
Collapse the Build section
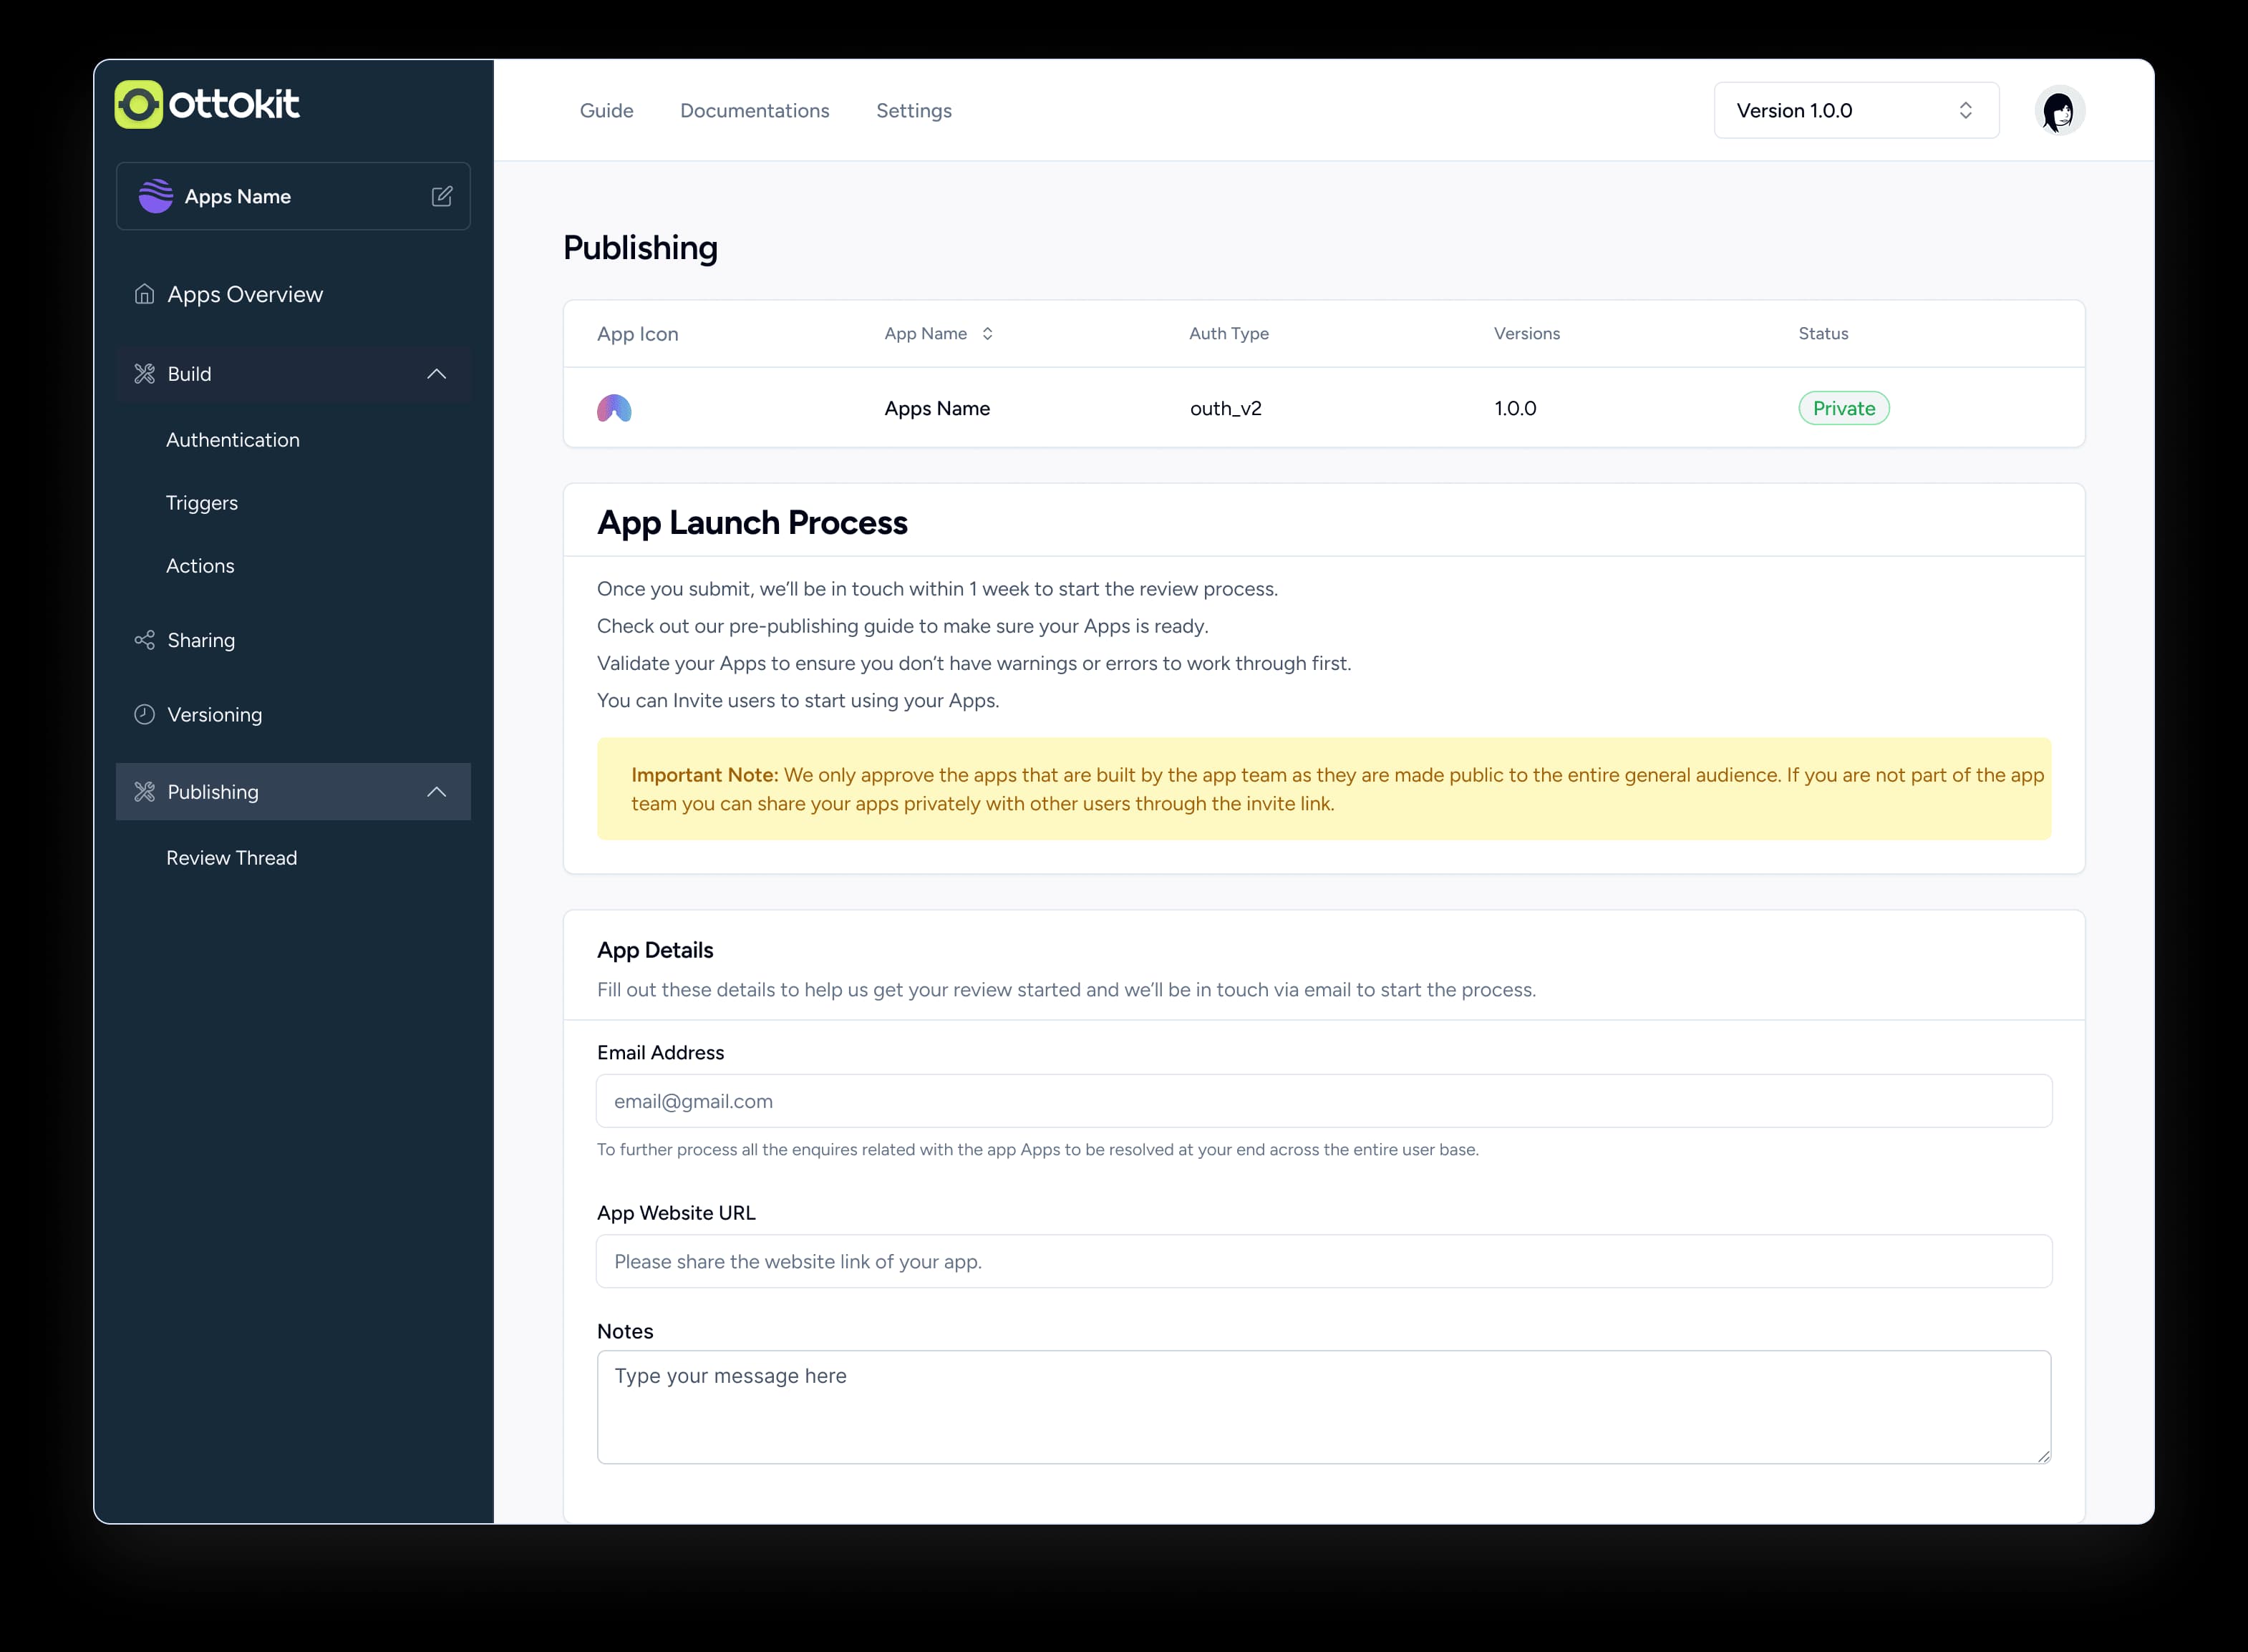pos(436,373)
